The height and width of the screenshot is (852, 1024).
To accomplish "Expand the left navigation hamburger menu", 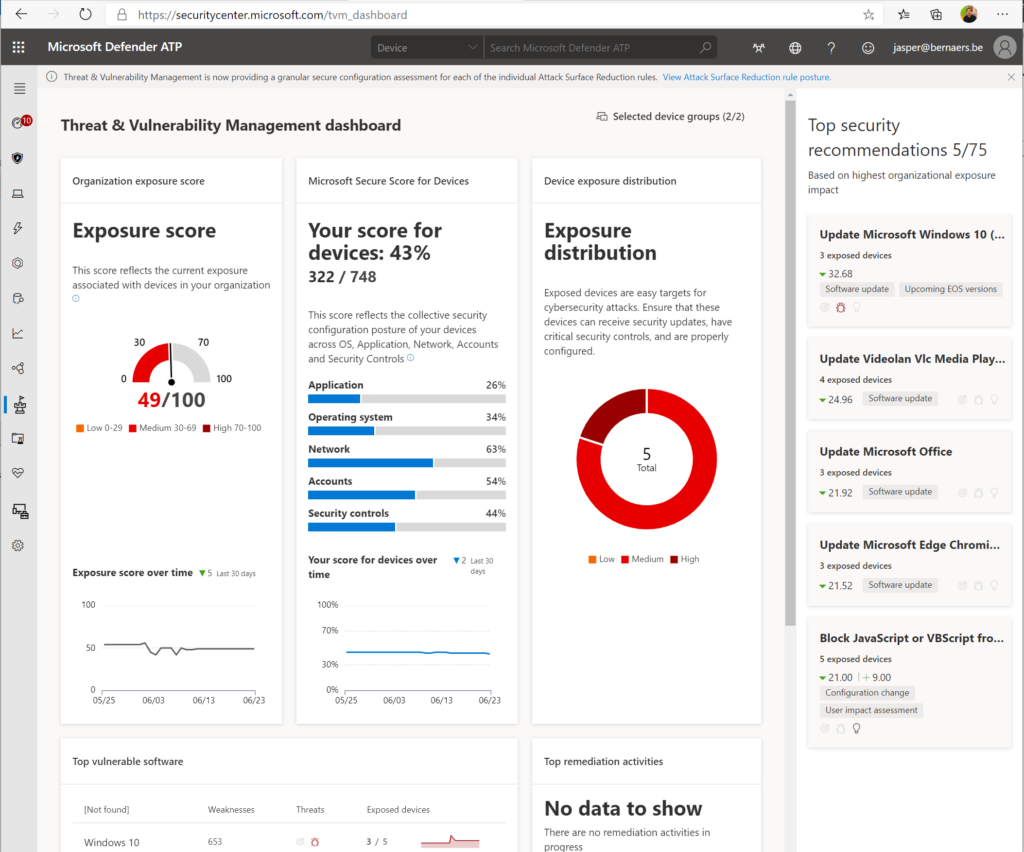I will [x=20, y=88].
